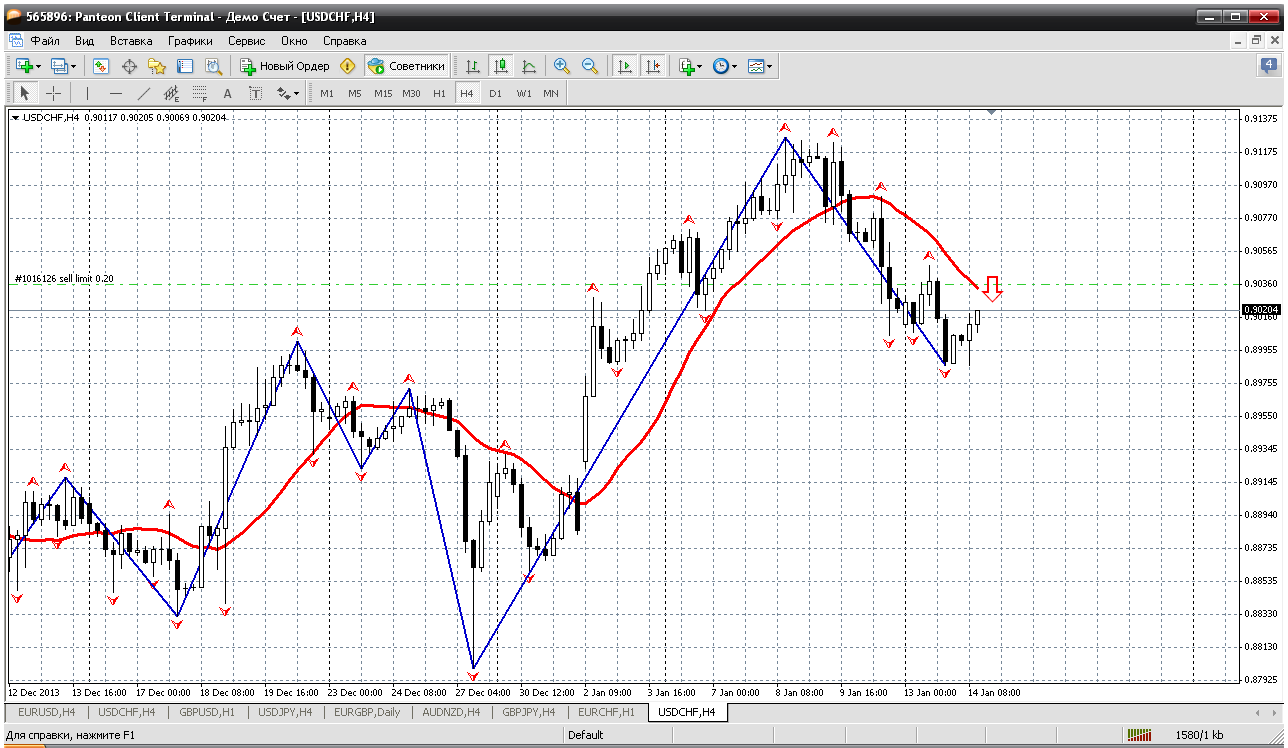Click the Новый Ордер button
The height and width of the screenshot is (748, 1288).
(285, 66)
